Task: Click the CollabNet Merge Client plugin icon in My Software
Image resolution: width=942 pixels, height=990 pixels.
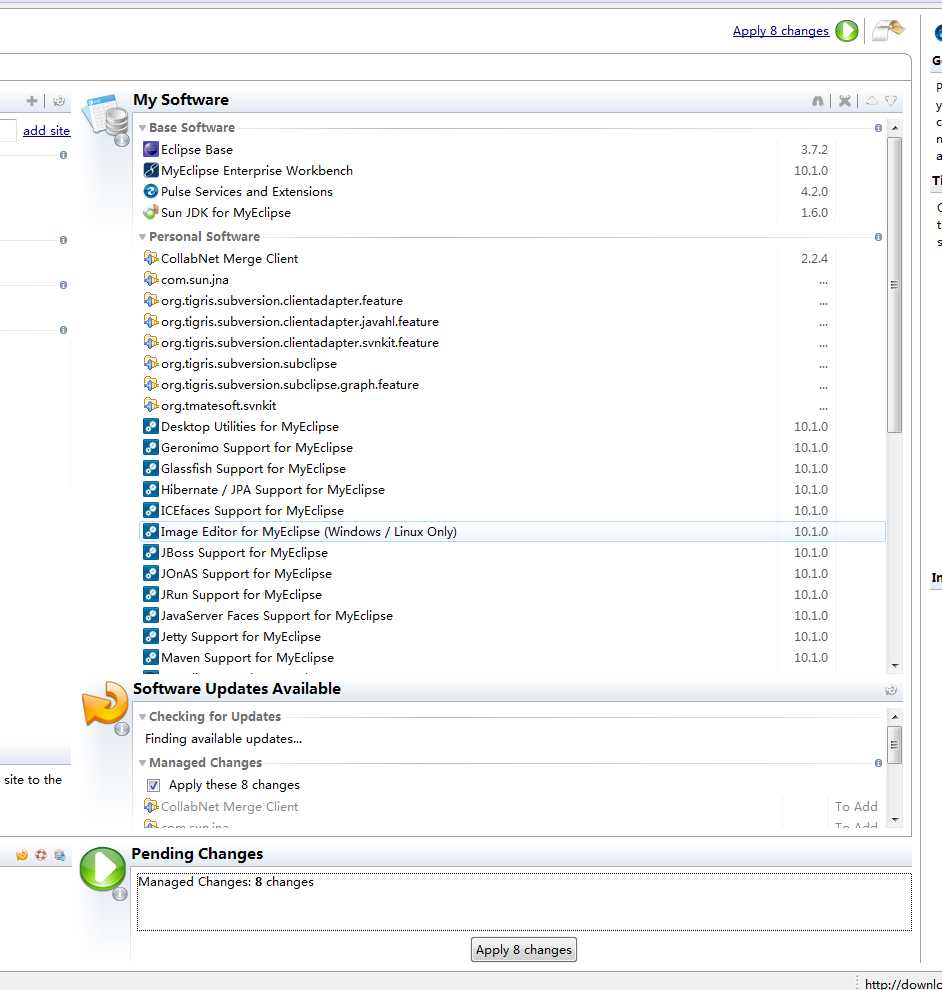Action: click(x=151, y=258)
